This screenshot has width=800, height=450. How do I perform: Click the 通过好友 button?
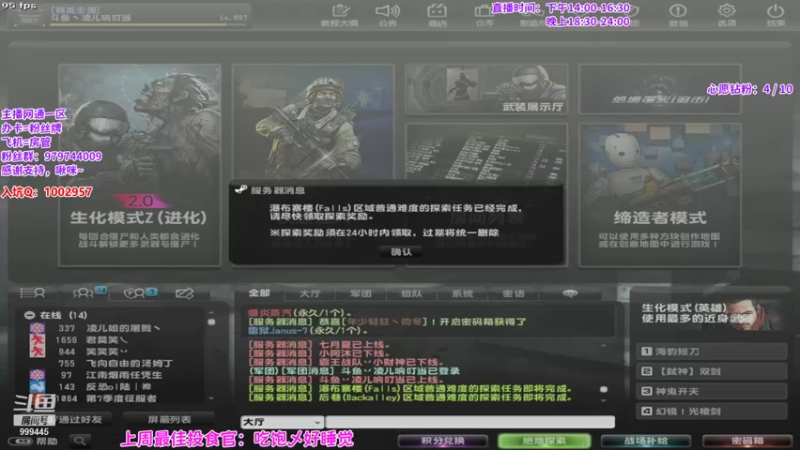[80, 419]
